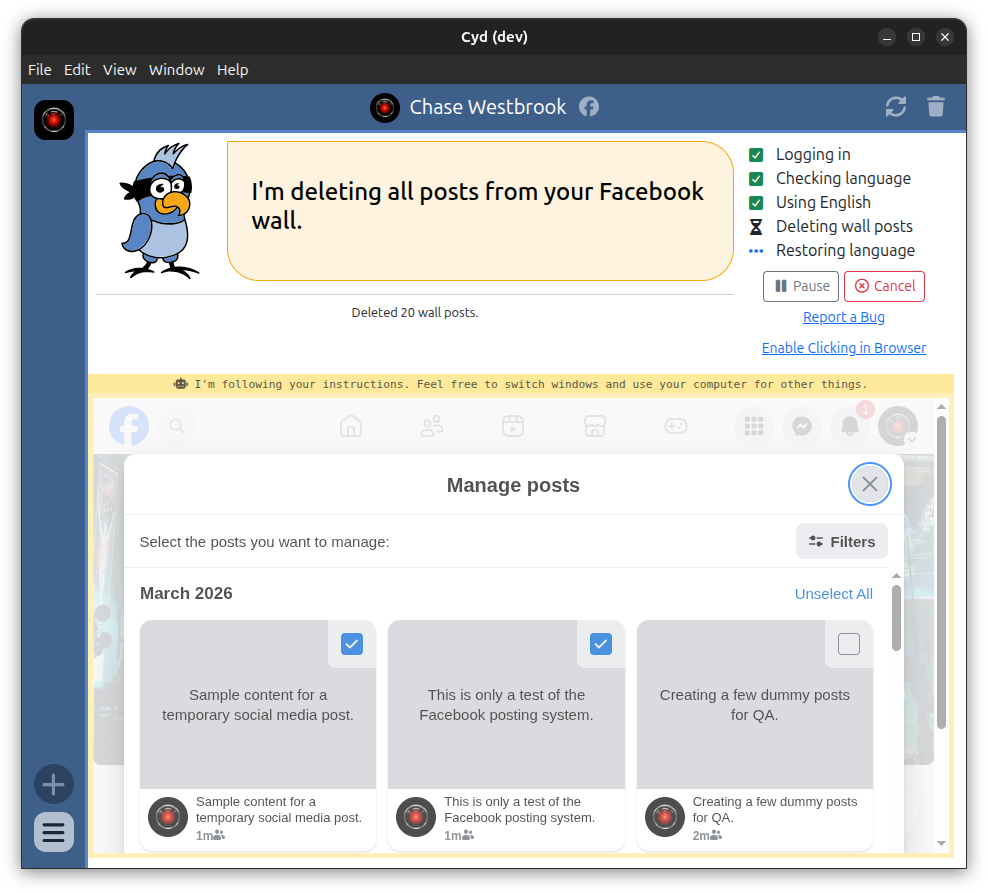Click the add account plus button

click(54, 785)
